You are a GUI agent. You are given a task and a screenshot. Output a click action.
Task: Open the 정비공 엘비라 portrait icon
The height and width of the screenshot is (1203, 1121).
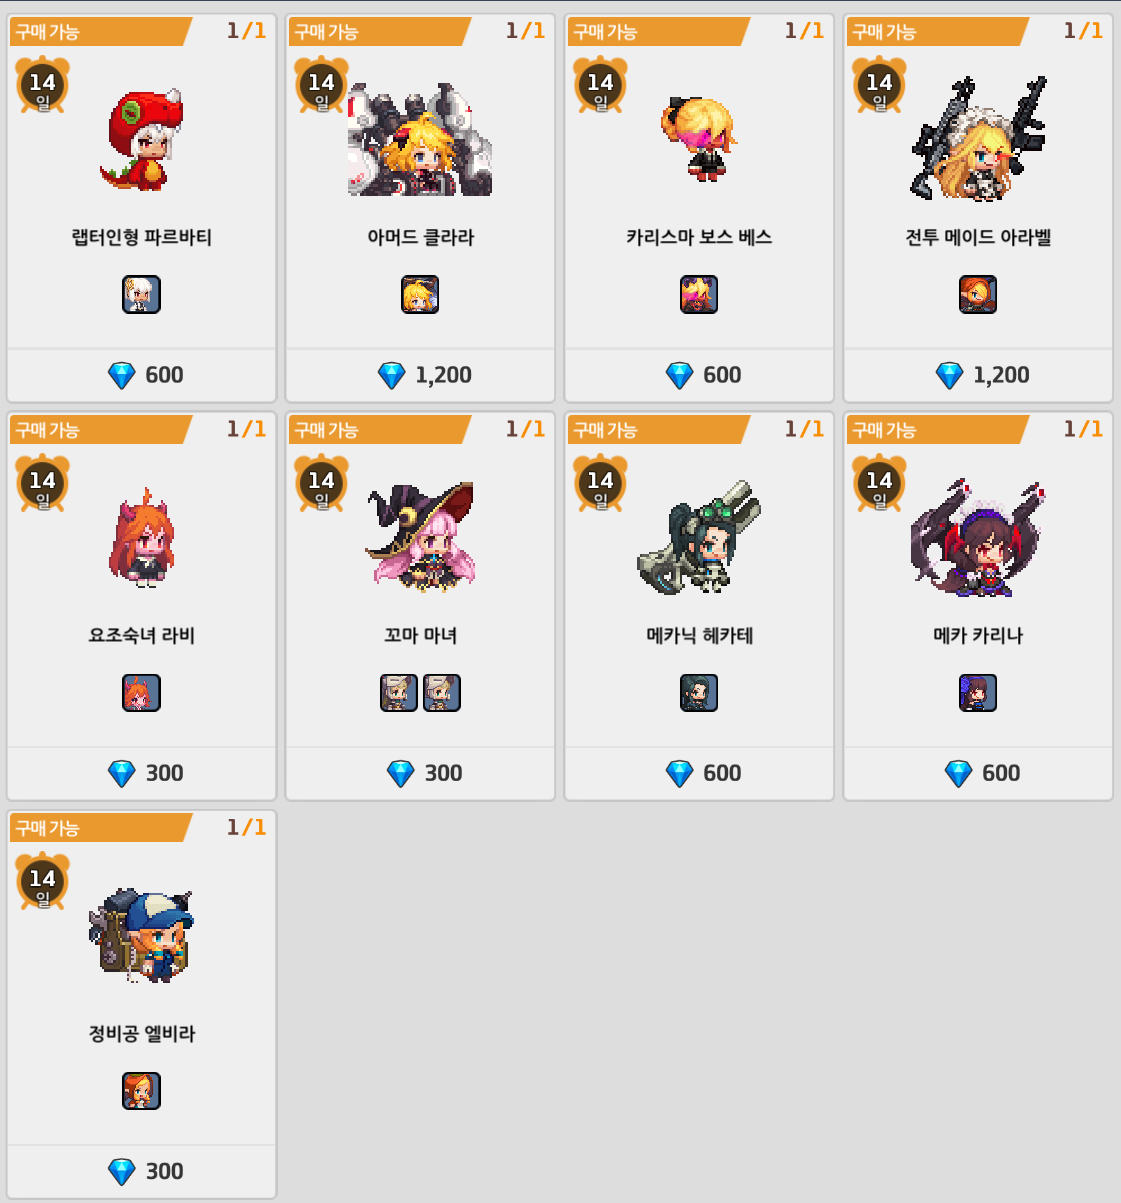(141, 1090)
